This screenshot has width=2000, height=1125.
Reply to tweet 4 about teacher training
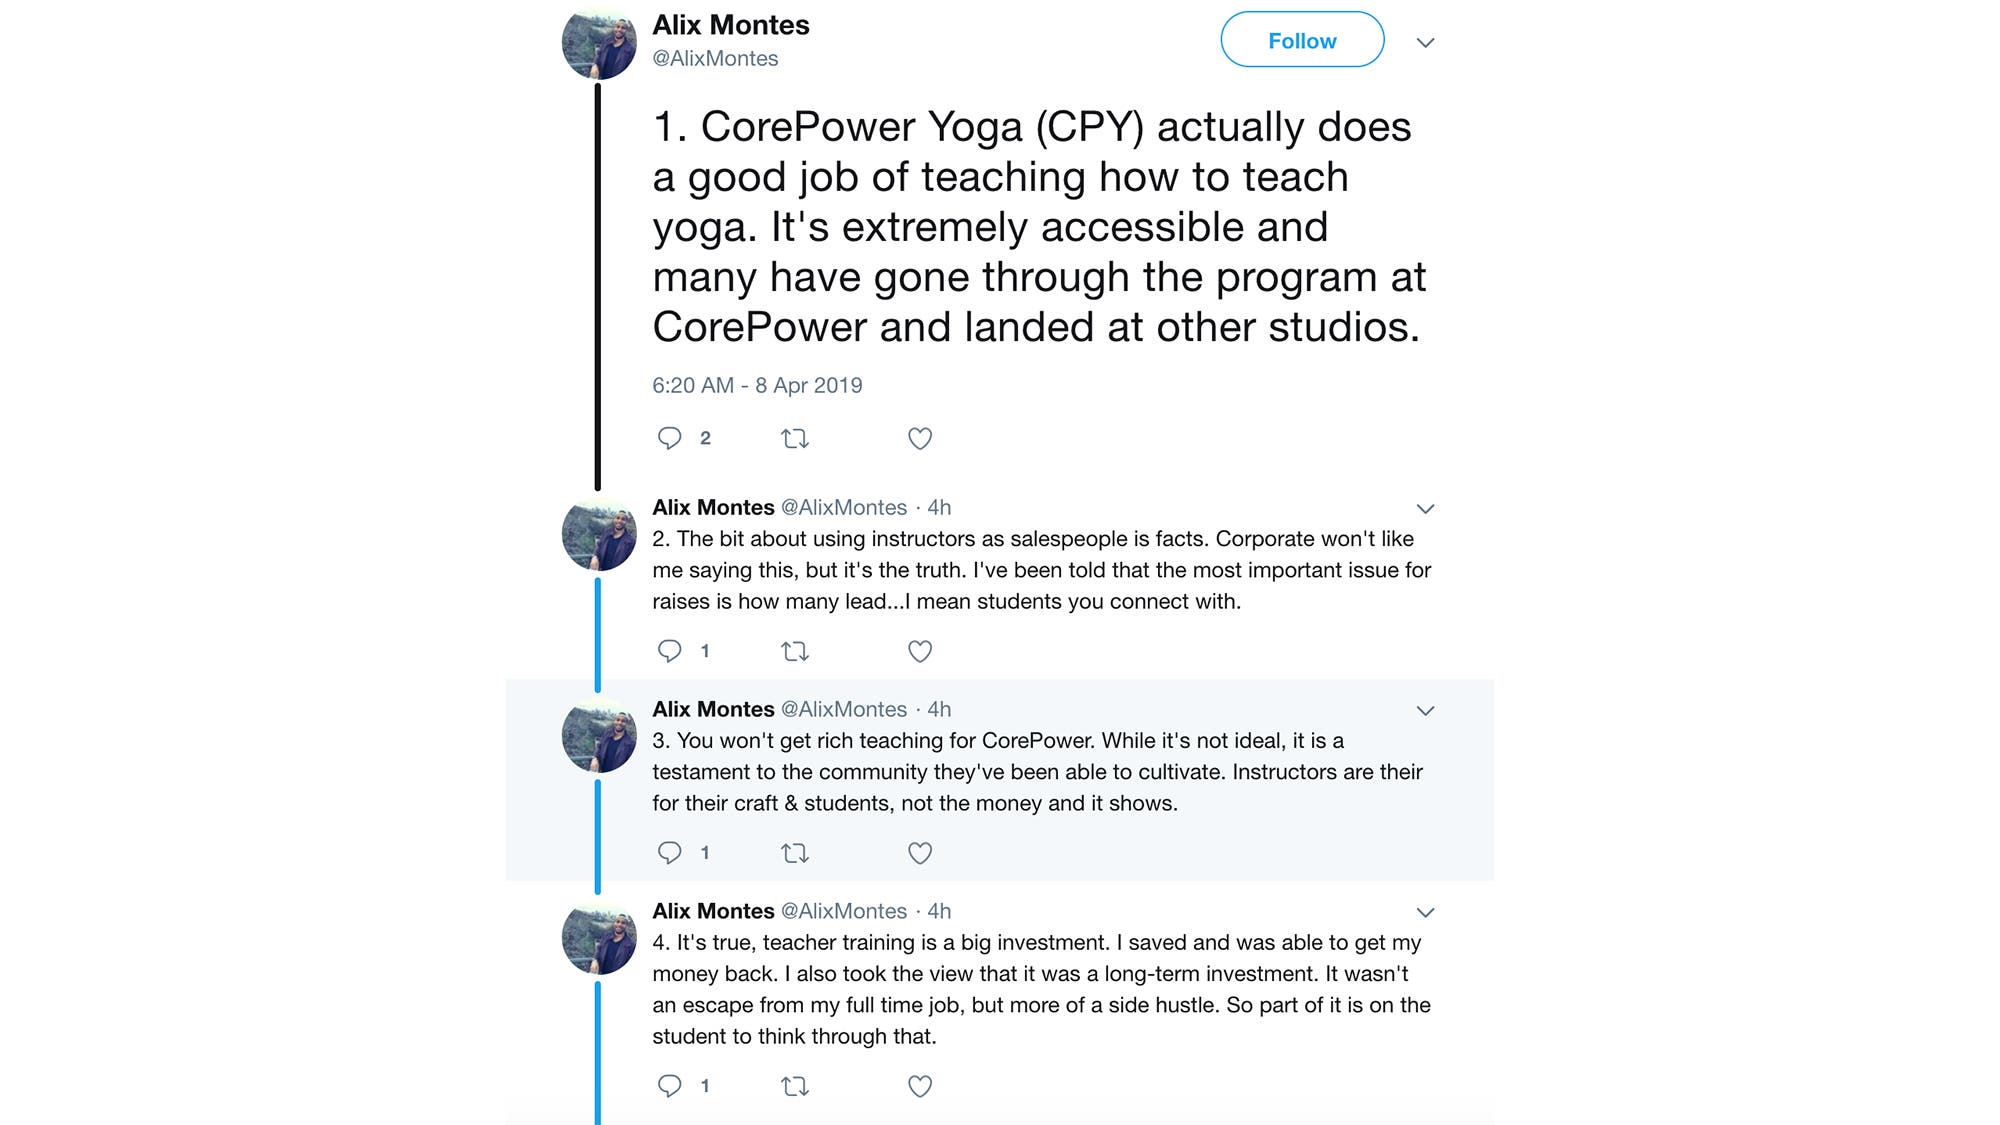coord(669,1086)
